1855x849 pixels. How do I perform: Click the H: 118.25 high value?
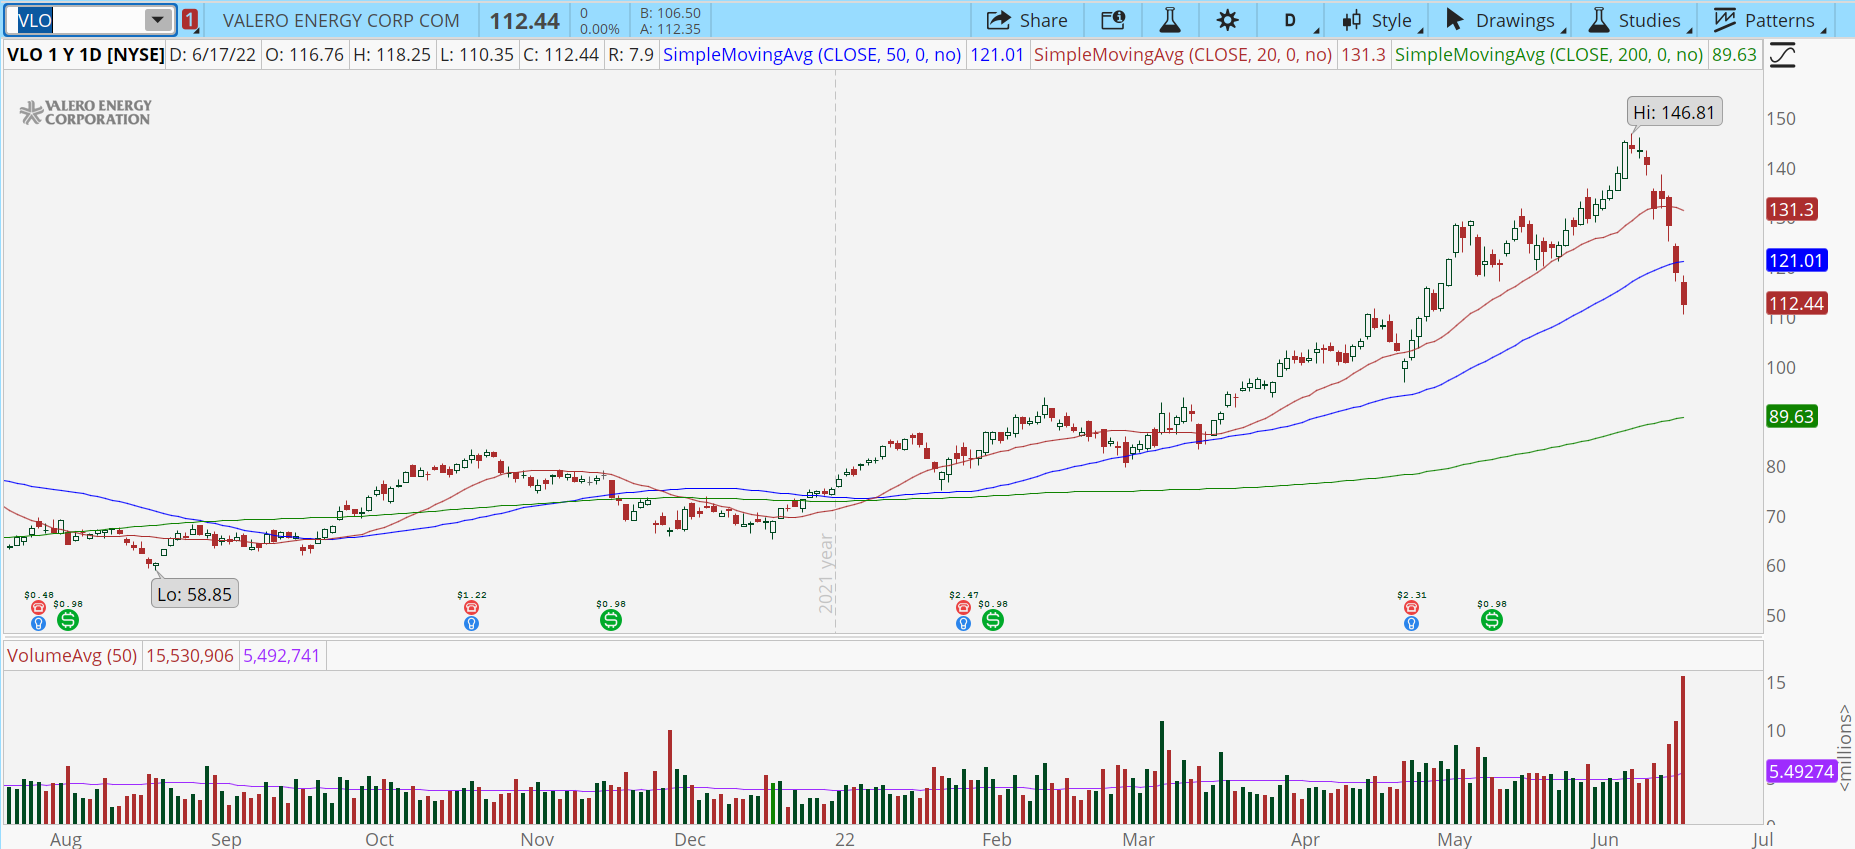pos(392,55)
